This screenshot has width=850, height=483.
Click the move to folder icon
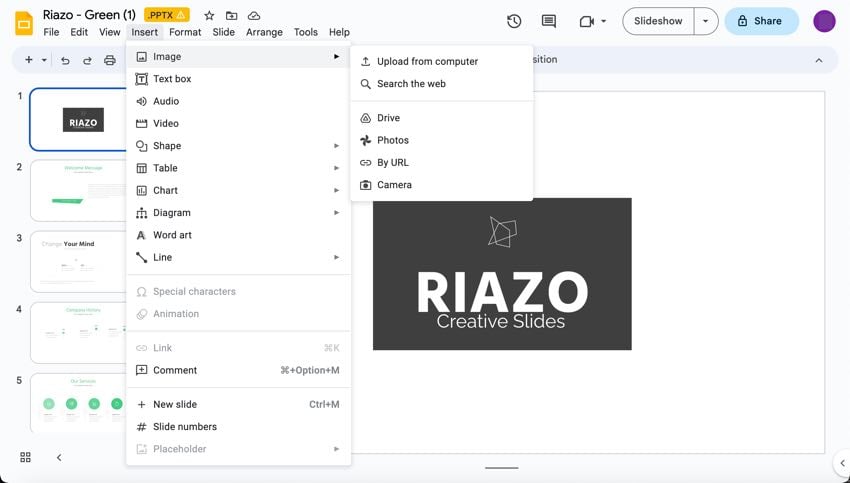pos(232,16)
